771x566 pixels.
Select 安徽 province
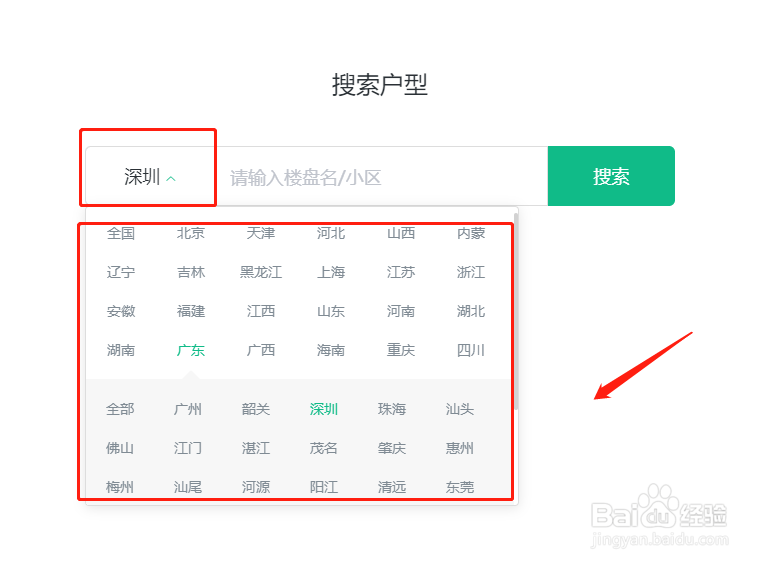coord(121,311)
